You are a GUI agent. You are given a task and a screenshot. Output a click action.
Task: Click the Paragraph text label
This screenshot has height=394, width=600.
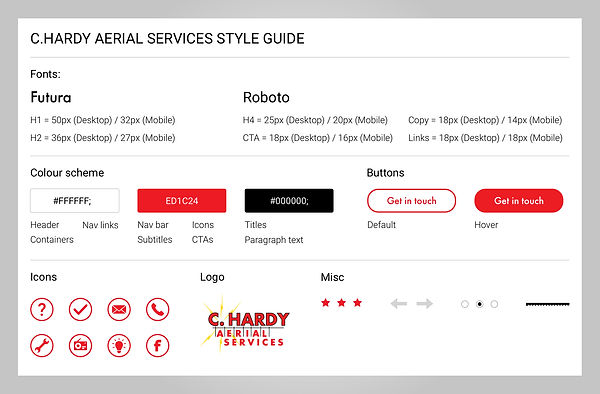coord(274,240)
